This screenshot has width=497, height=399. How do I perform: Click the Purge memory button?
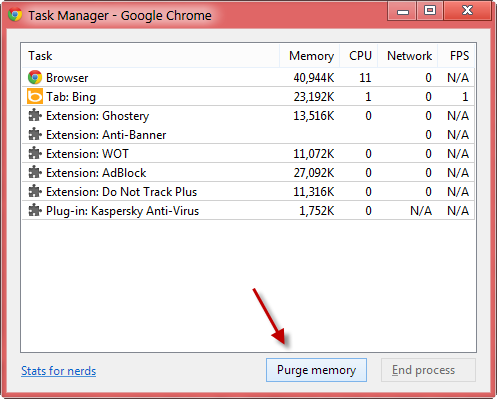point(316,370)
